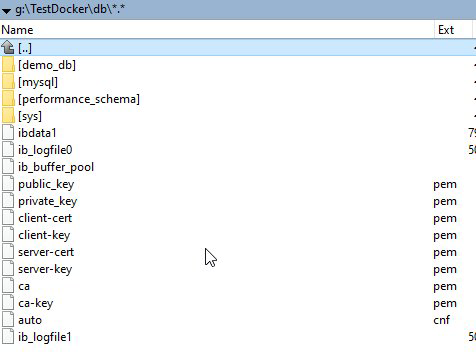Select the ib_logfile1 file name
476x361 pixels.
pyautogui.click(x=45, y=337)
